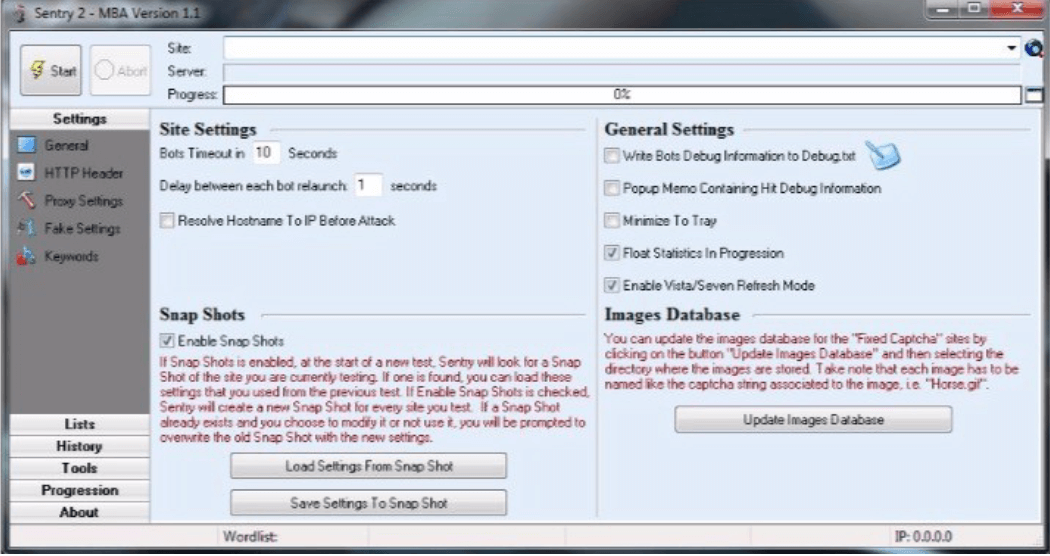Click the small window icon beside Progress bar
The height and width of the screenshot is (556, 1050).
[1034, 95]
